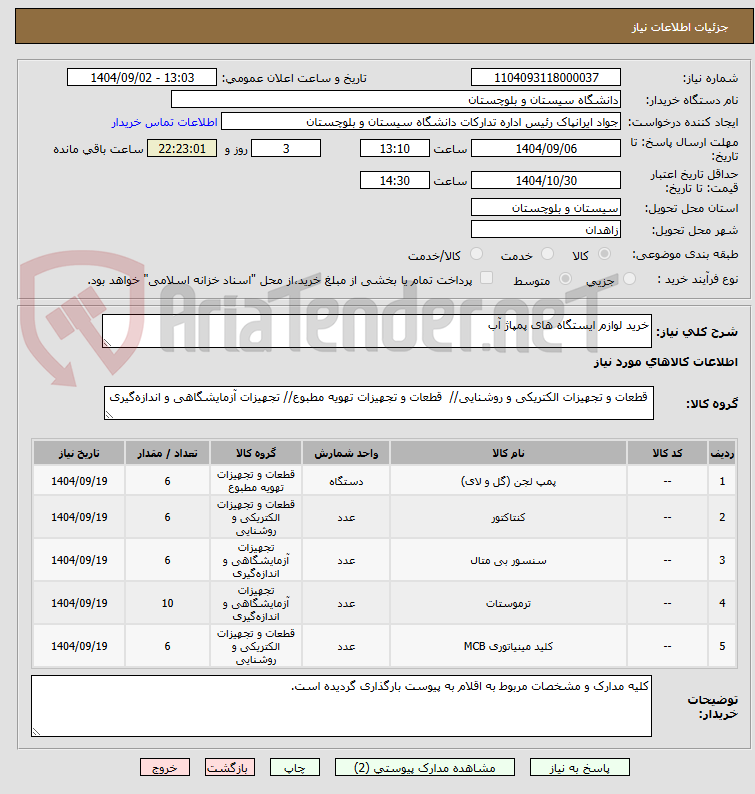Click the ردیف column header
Image resolution: width=755 pixels, height=794 pixels.
point(722,453)
